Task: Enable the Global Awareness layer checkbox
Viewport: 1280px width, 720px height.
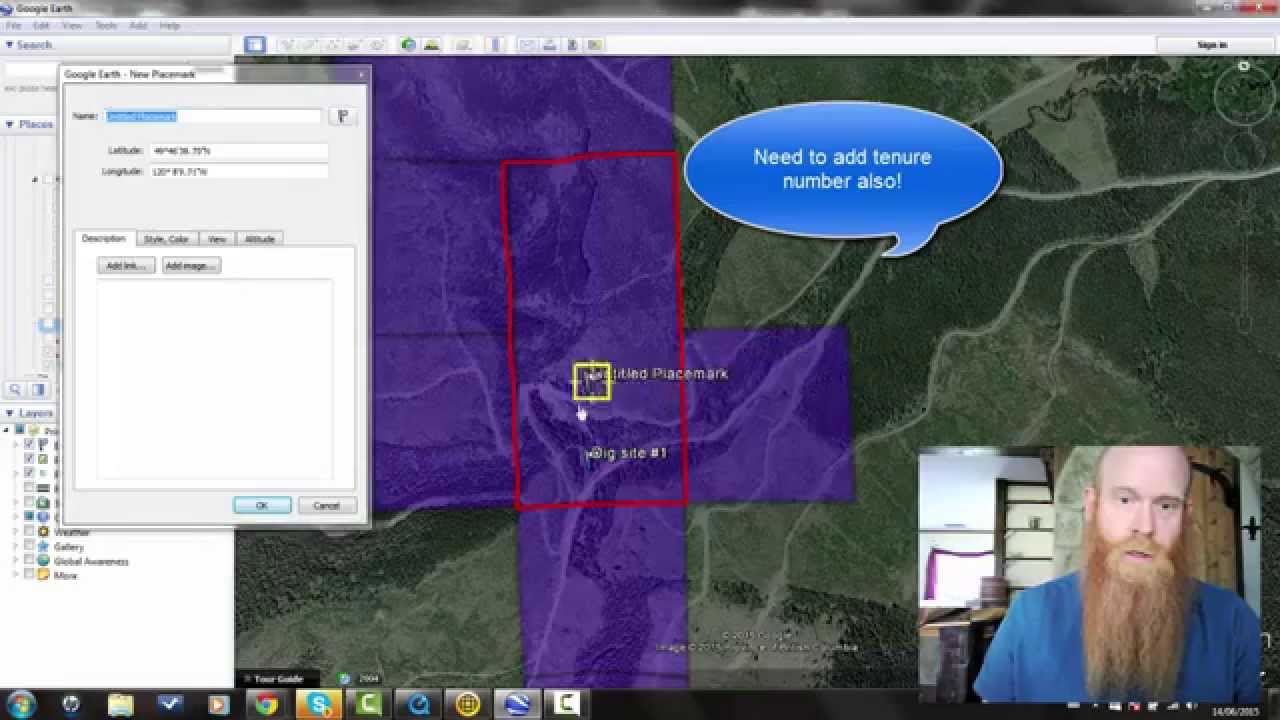Action: coord(28,560)
